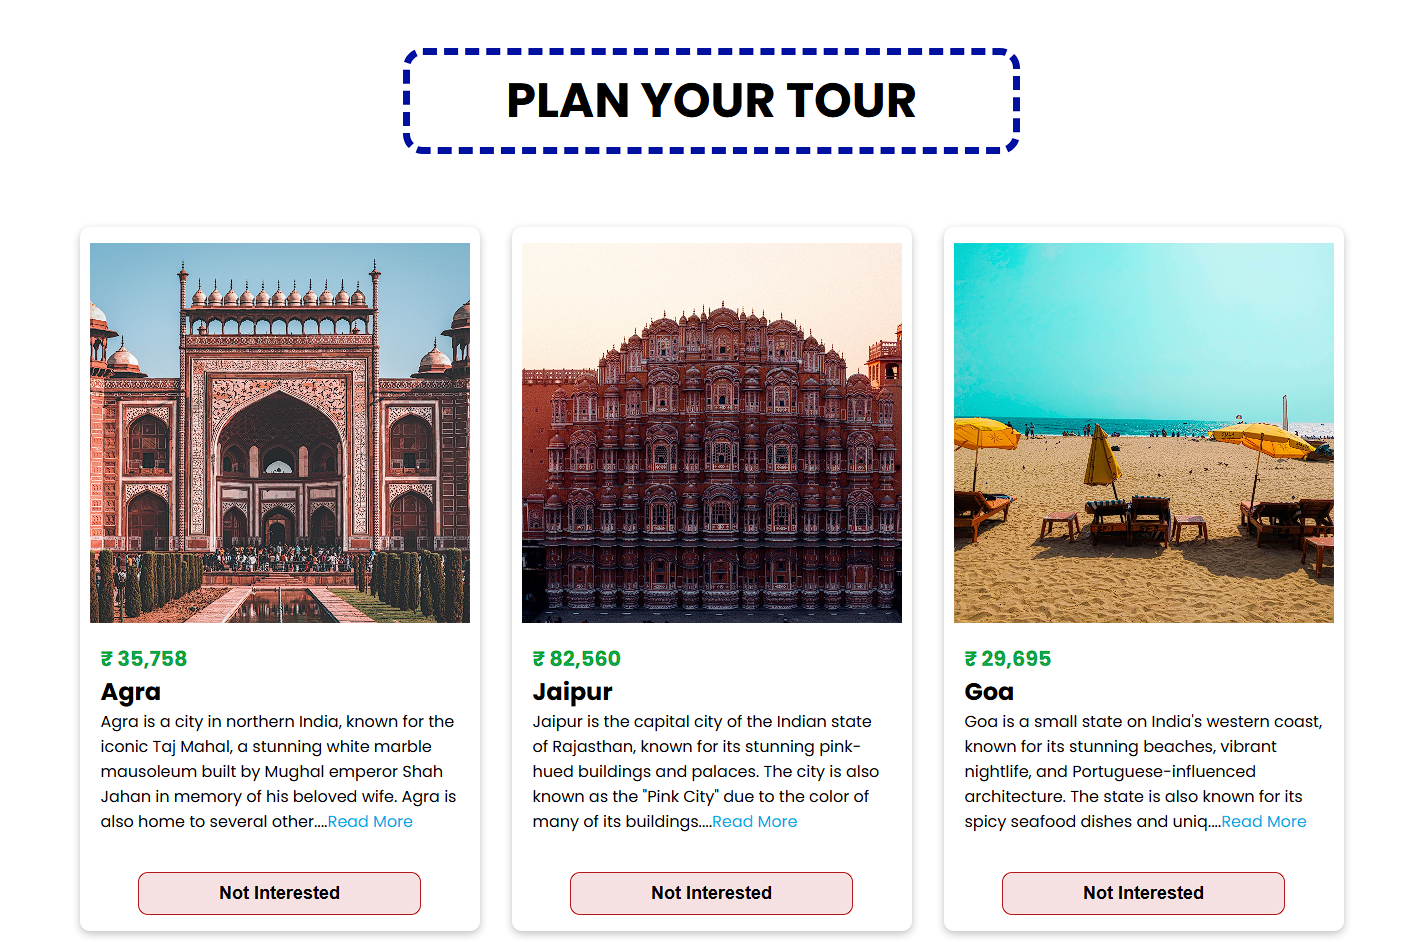The width and height of the screenshot is (1422, 942).
Task: Click the Goa beach photo
Action: [1144, 433]
